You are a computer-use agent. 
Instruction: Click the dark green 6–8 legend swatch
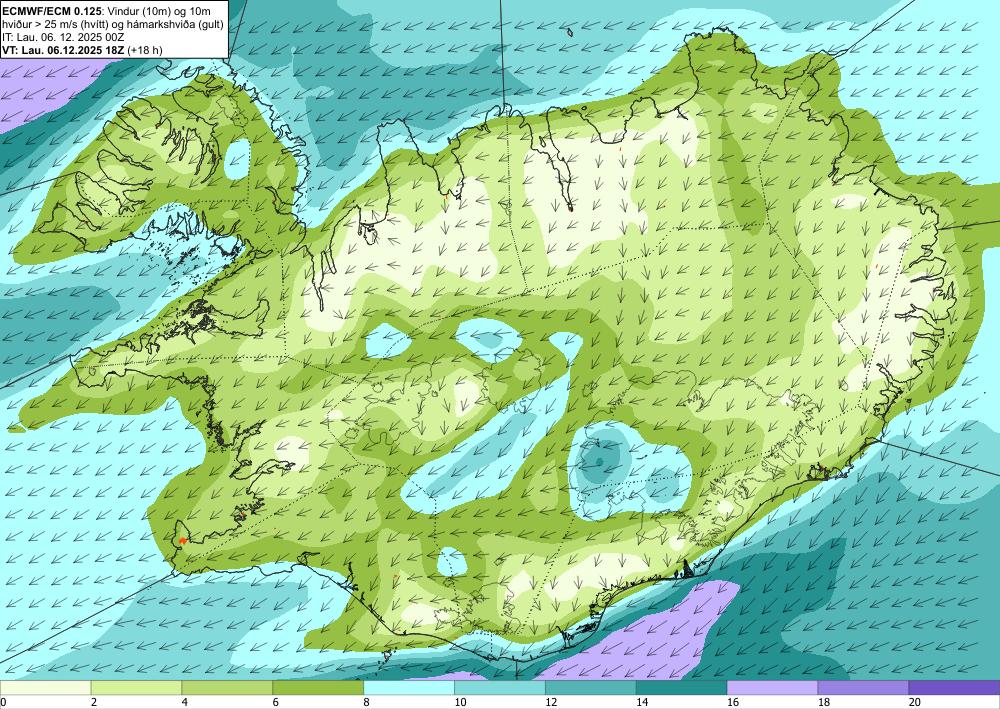click(x=318, y=688)
